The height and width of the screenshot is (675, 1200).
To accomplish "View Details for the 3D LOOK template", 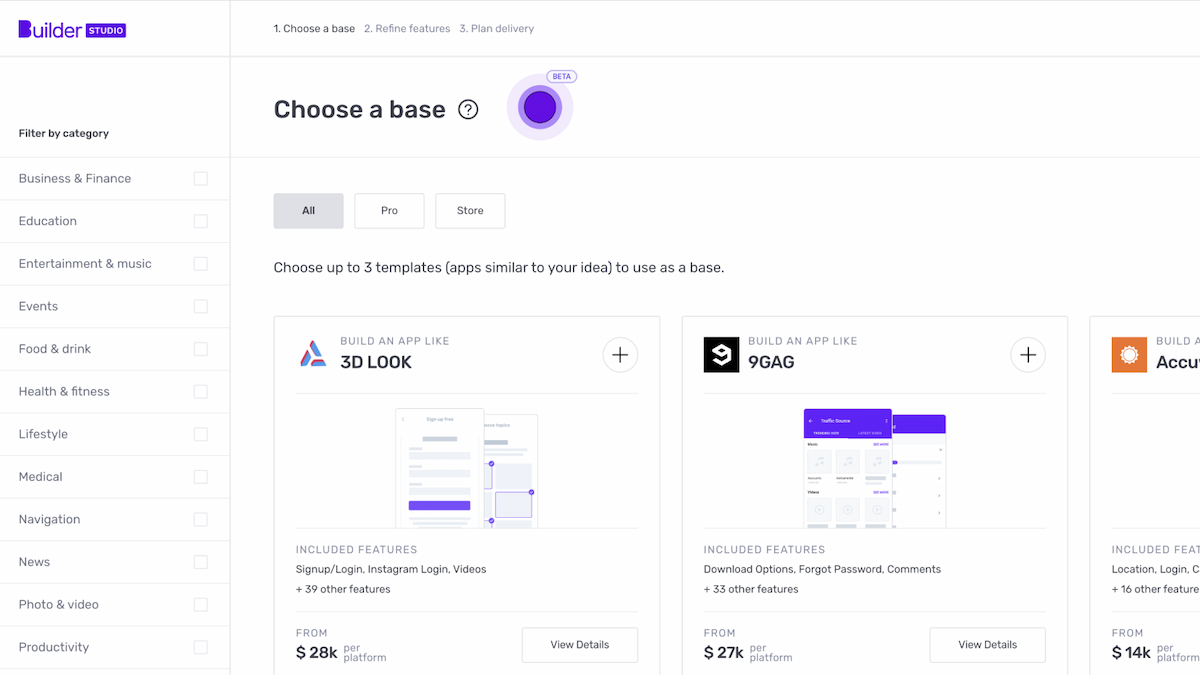I will tap(580, 645).
